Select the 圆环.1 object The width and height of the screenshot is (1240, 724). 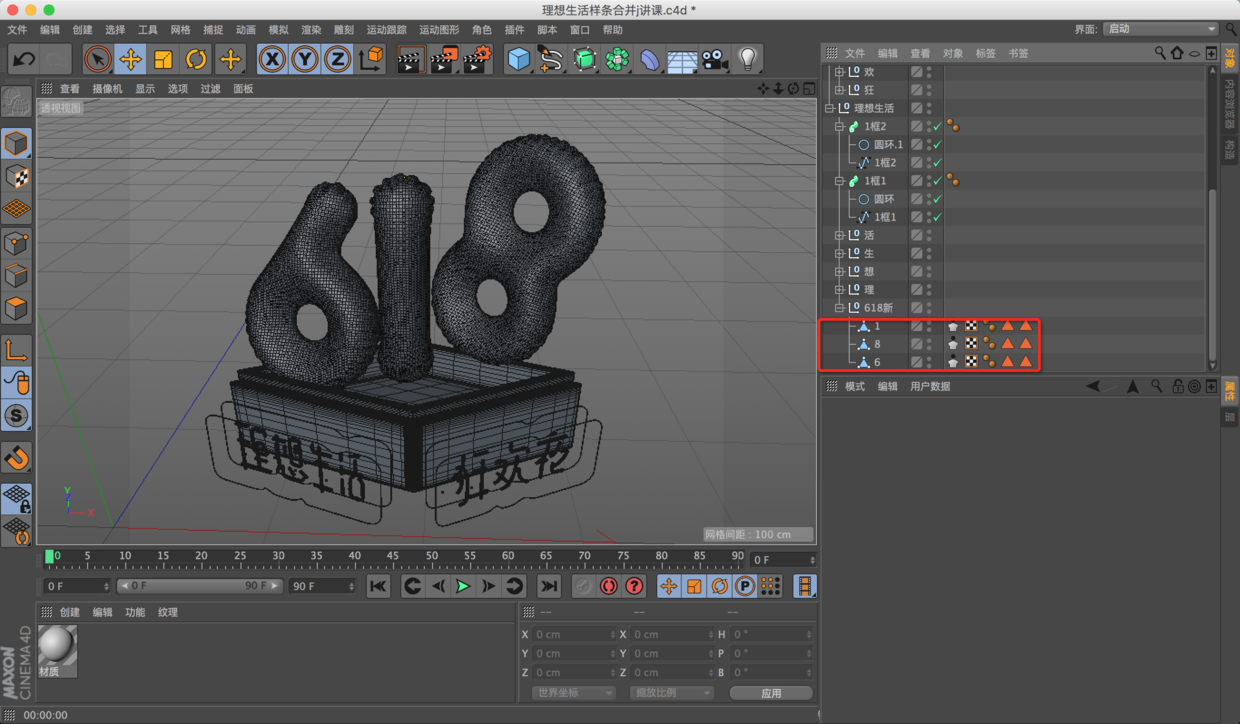coord(888,145)
